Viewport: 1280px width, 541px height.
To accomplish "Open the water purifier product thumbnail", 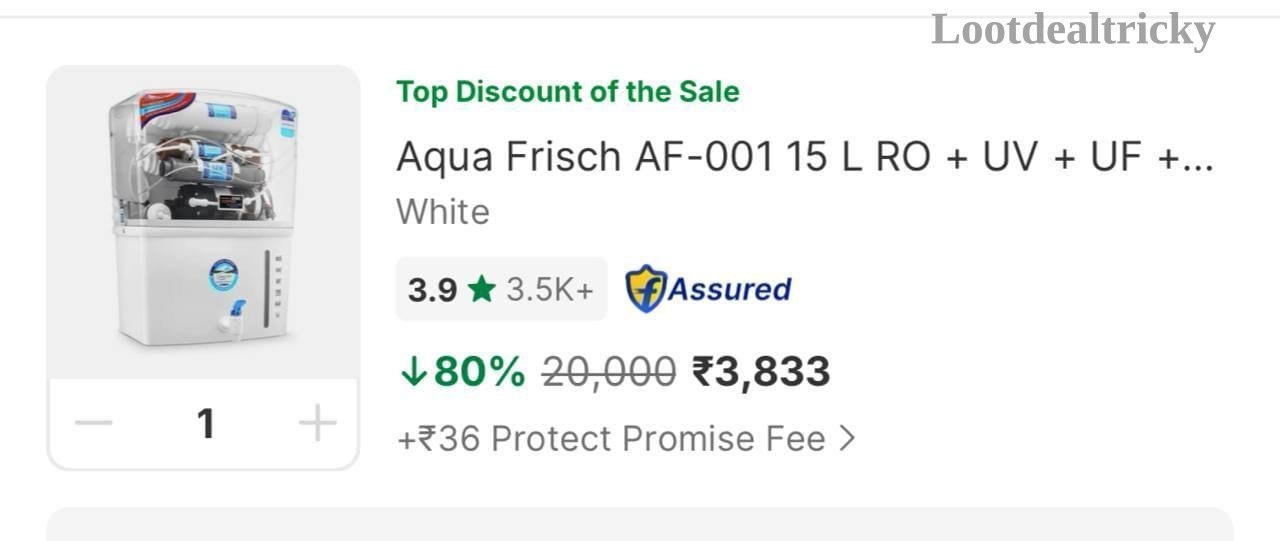I will 204,221.
